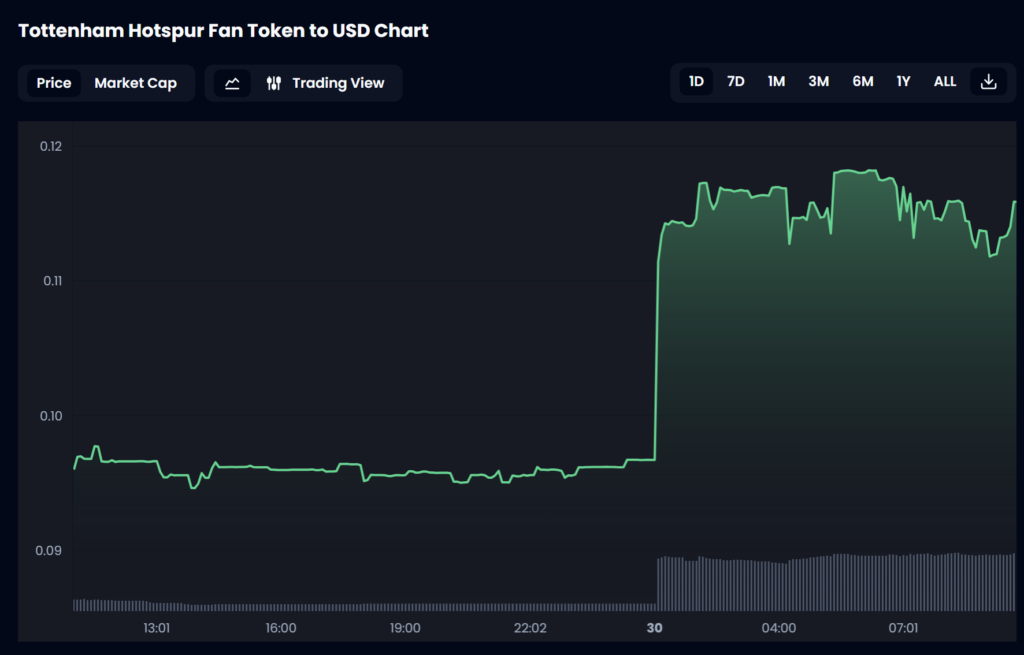Click the 13:01 time axis label
Screen dimensions: 1024x655
click(157, 628)
